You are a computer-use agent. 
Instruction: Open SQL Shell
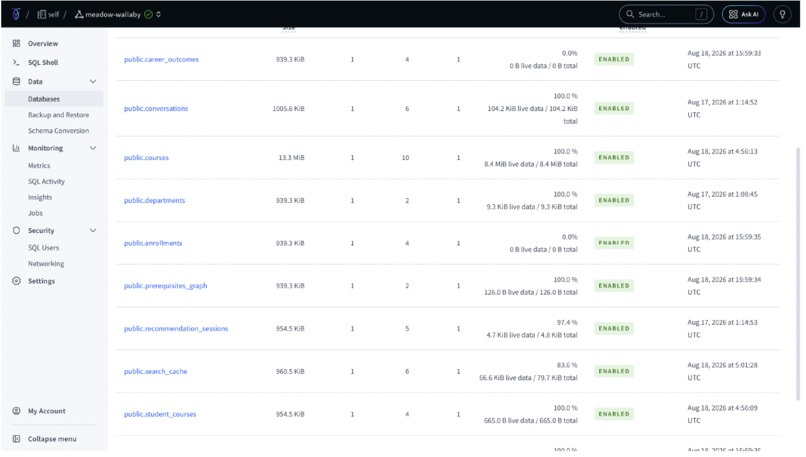43,62
